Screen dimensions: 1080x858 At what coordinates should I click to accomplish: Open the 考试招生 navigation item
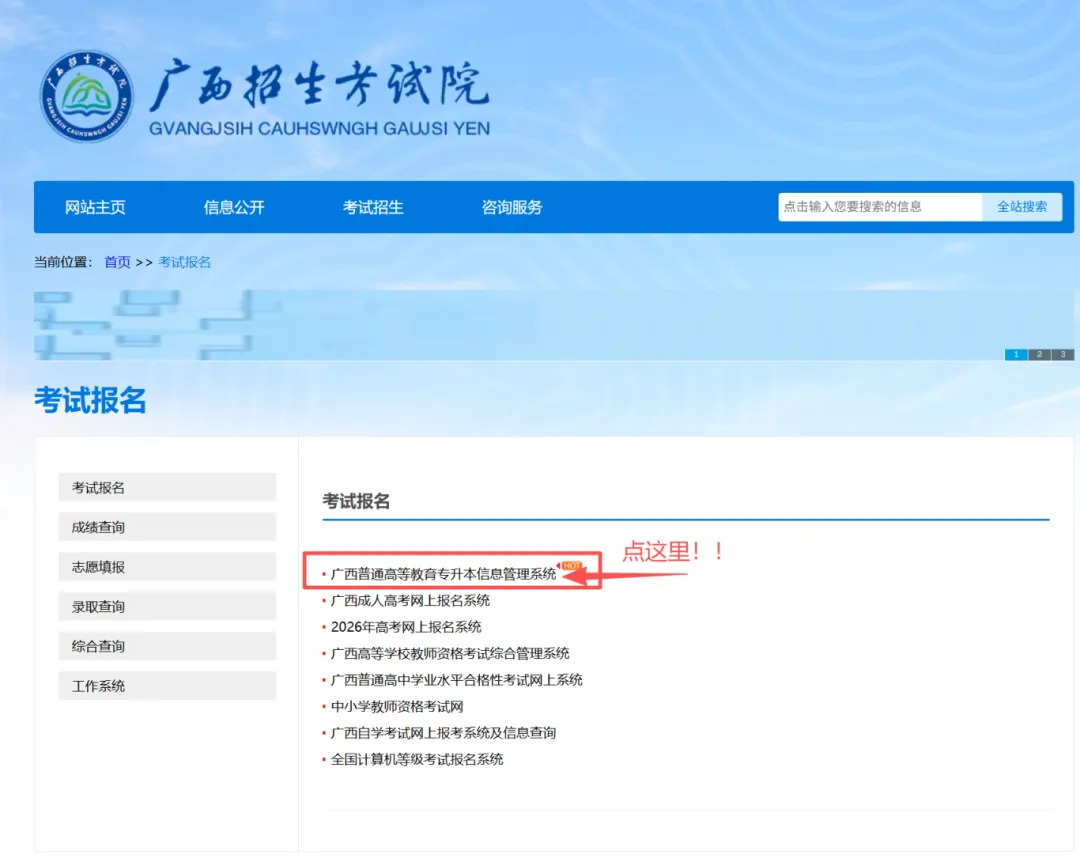(x=373, y=207)
